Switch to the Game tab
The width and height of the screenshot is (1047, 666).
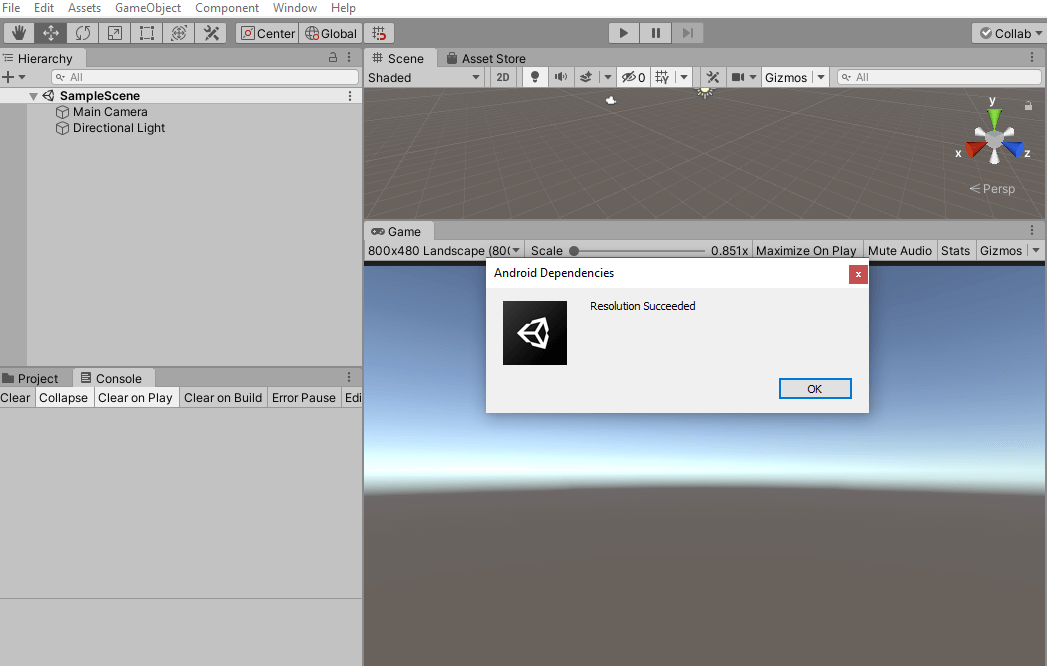tap(397, 232)
